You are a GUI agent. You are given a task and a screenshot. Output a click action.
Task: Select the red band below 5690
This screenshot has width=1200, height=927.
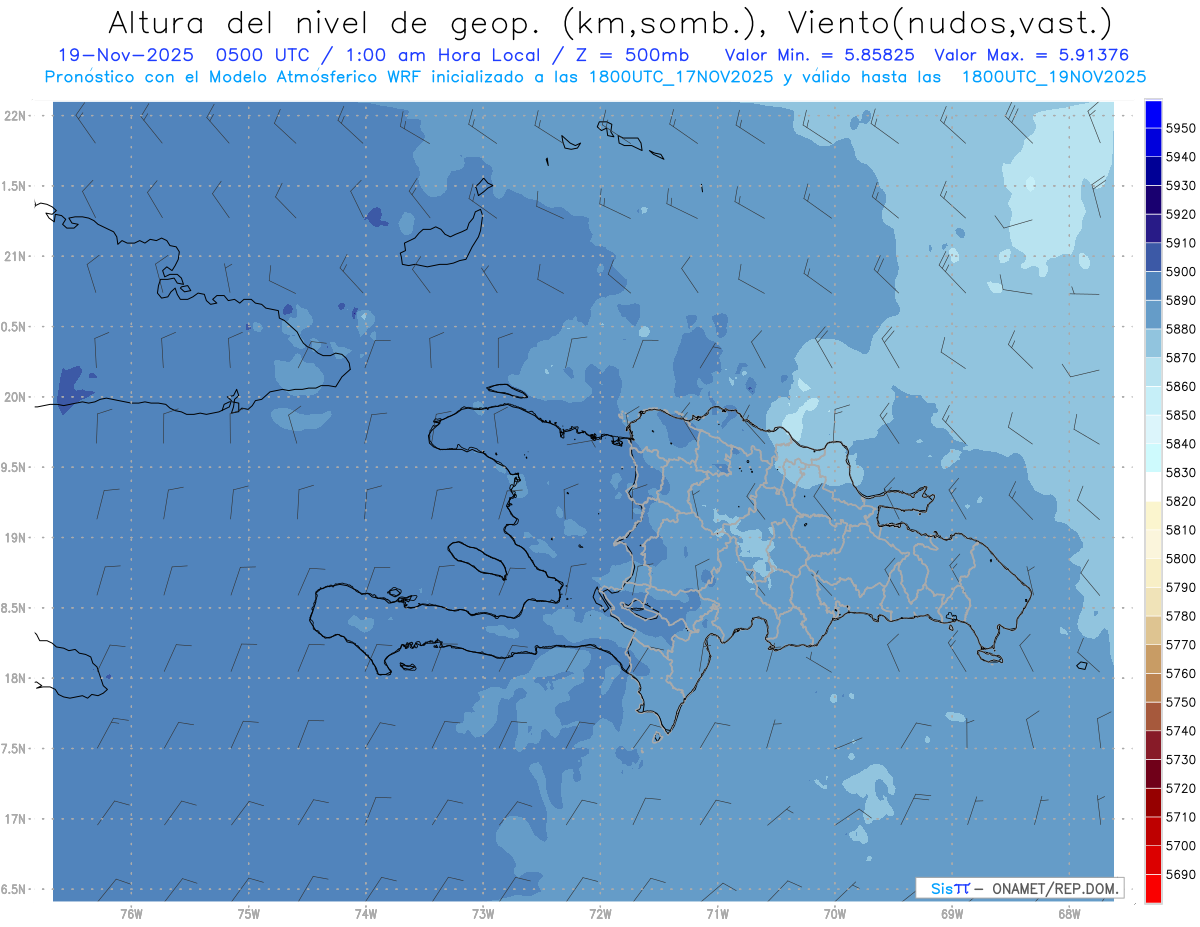(x=1153, y=888)
